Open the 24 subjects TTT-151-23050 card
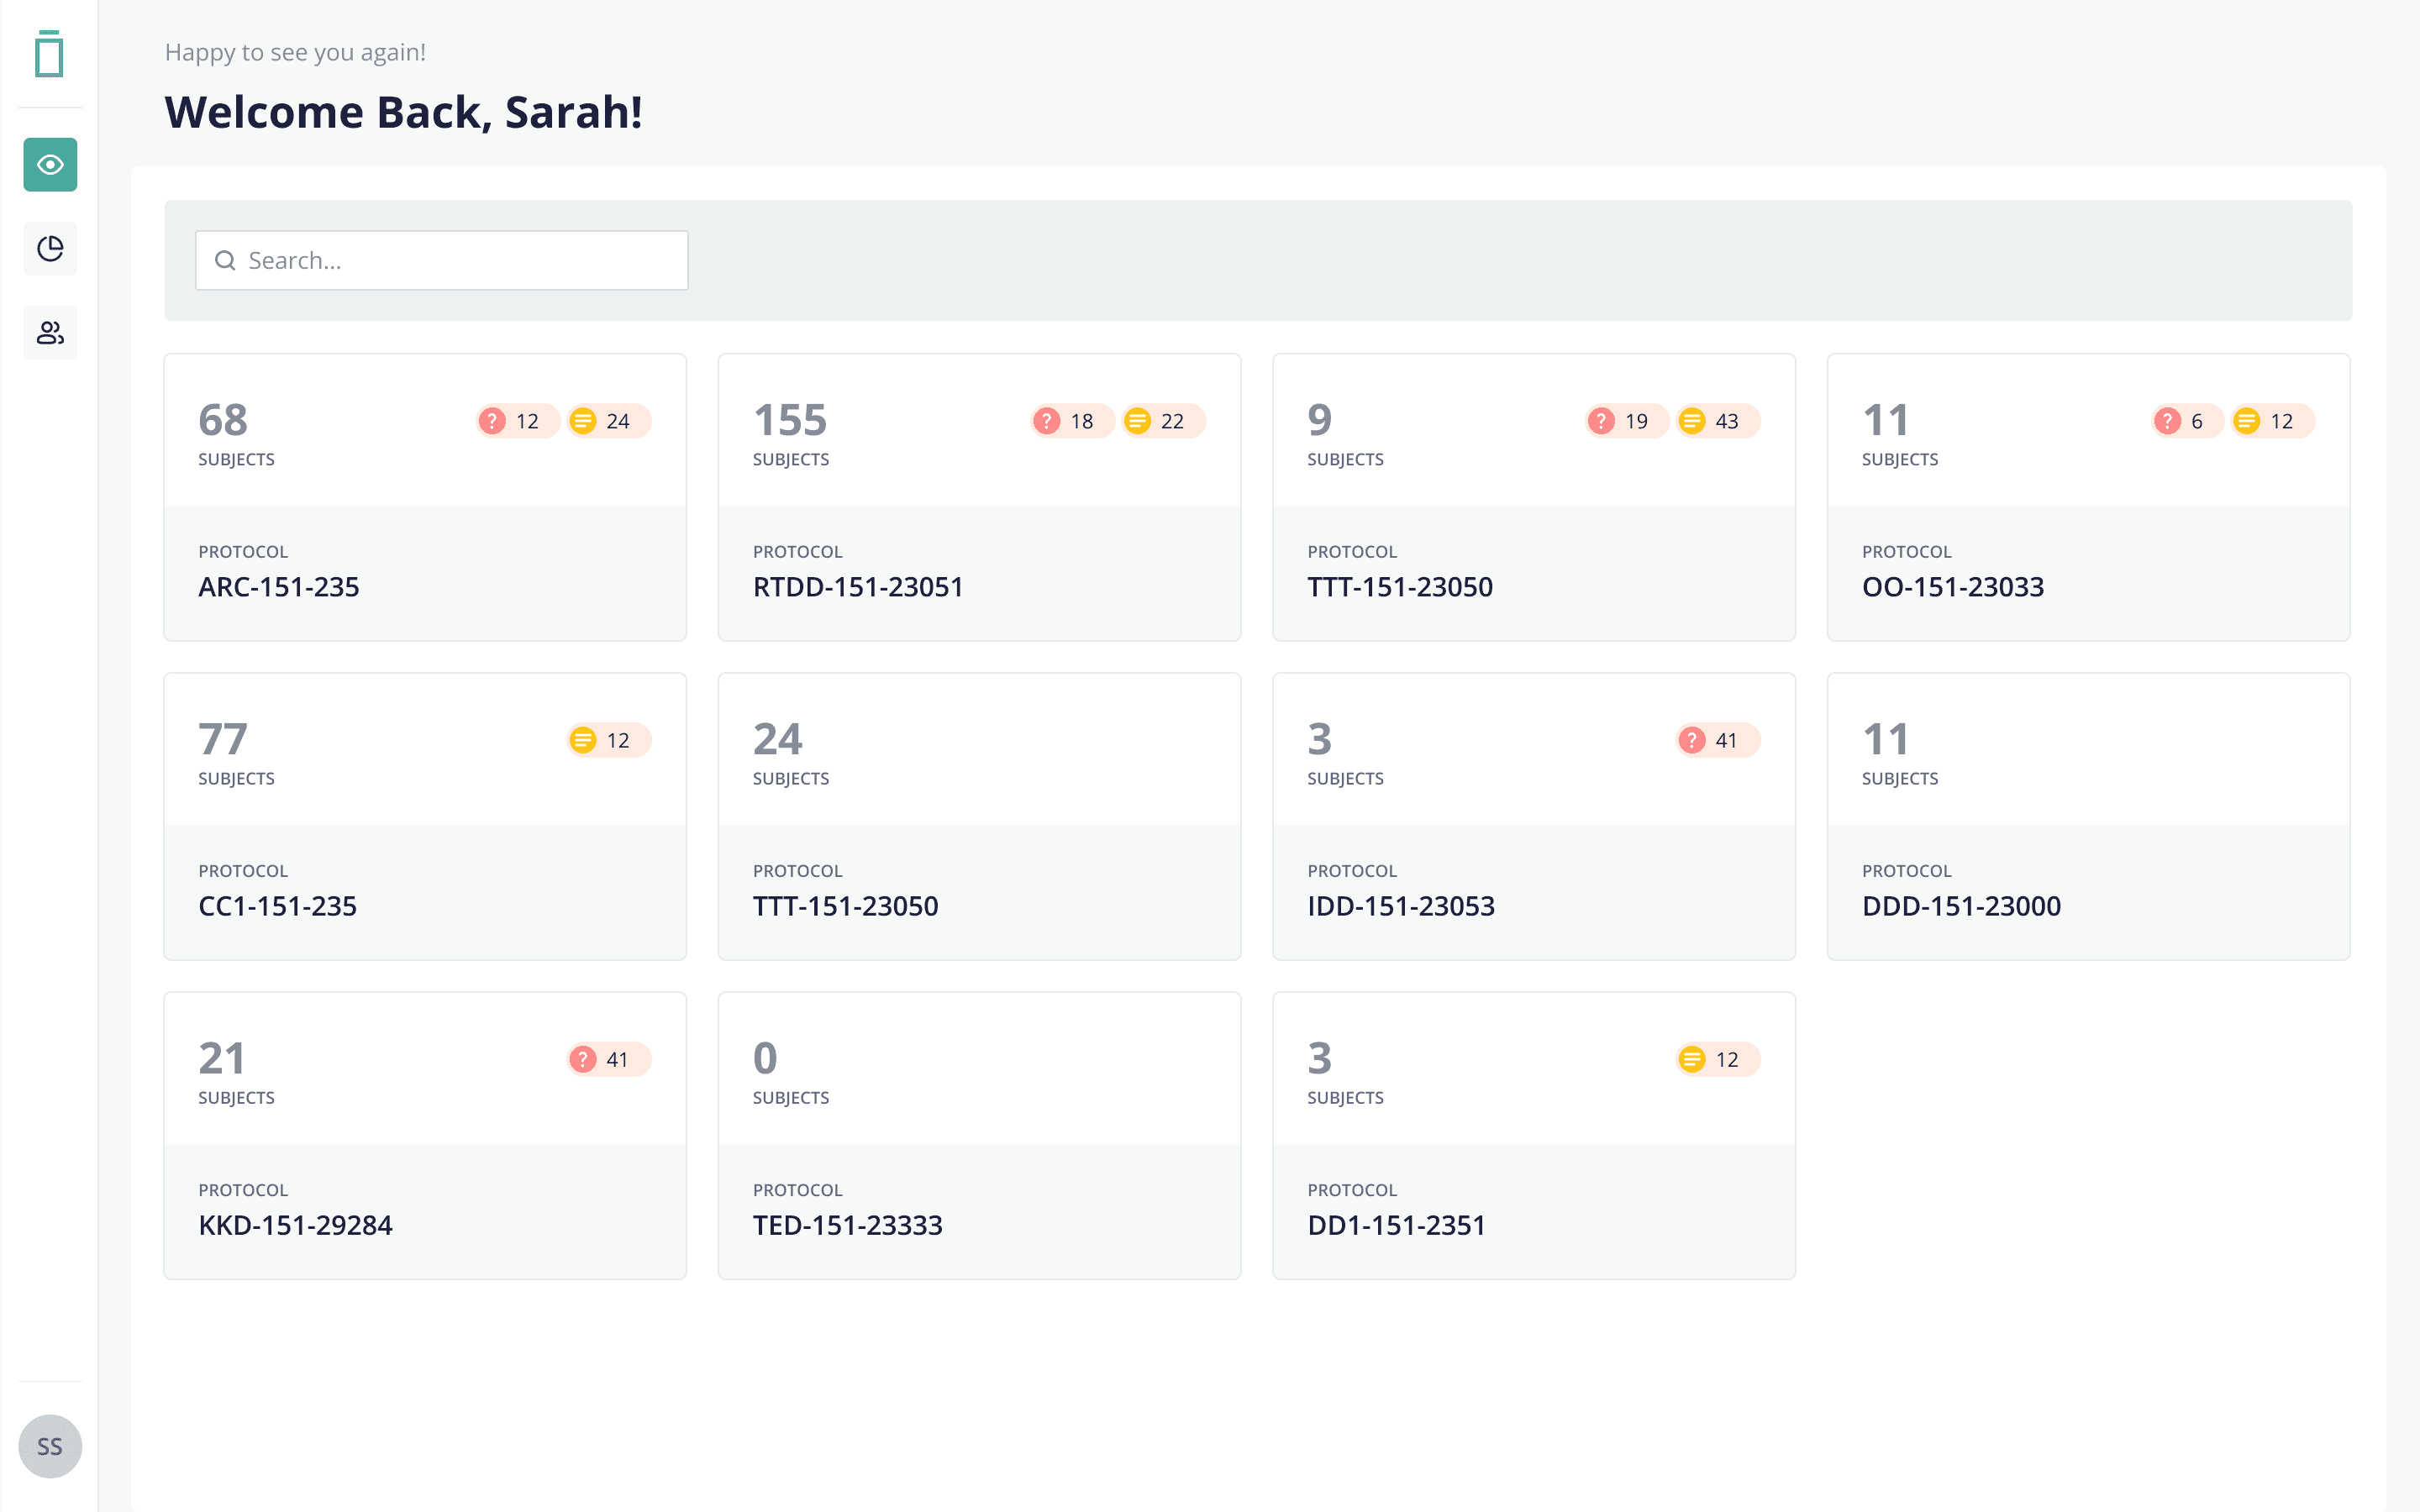Image resolution: width=2420 pixels, height=1512 pixels. pos(978,816)
